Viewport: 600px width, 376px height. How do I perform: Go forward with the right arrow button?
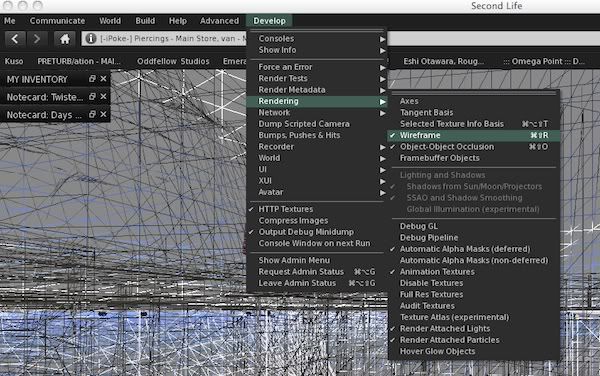[x=37, y=39]
